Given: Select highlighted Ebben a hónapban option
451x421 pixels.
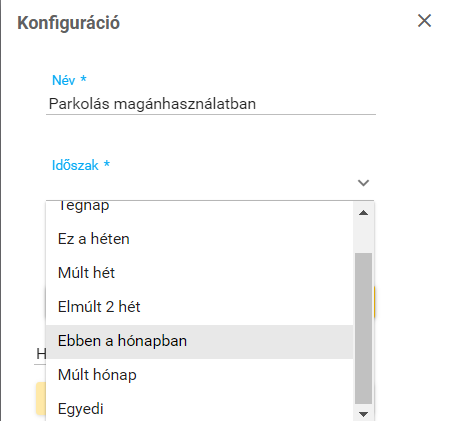Looking at the screenshot, I should click(x=199, y=341).
